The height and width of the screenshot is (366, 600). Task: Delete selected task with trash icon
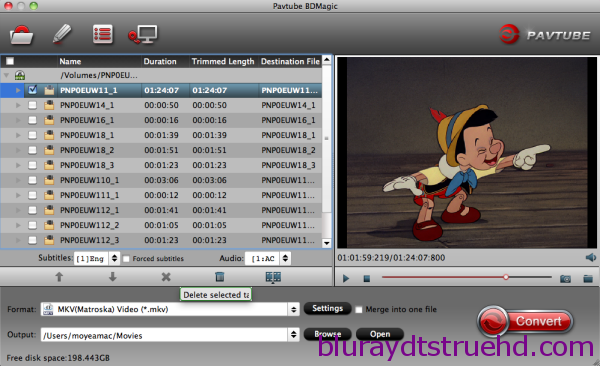click(x=220, y=276)
